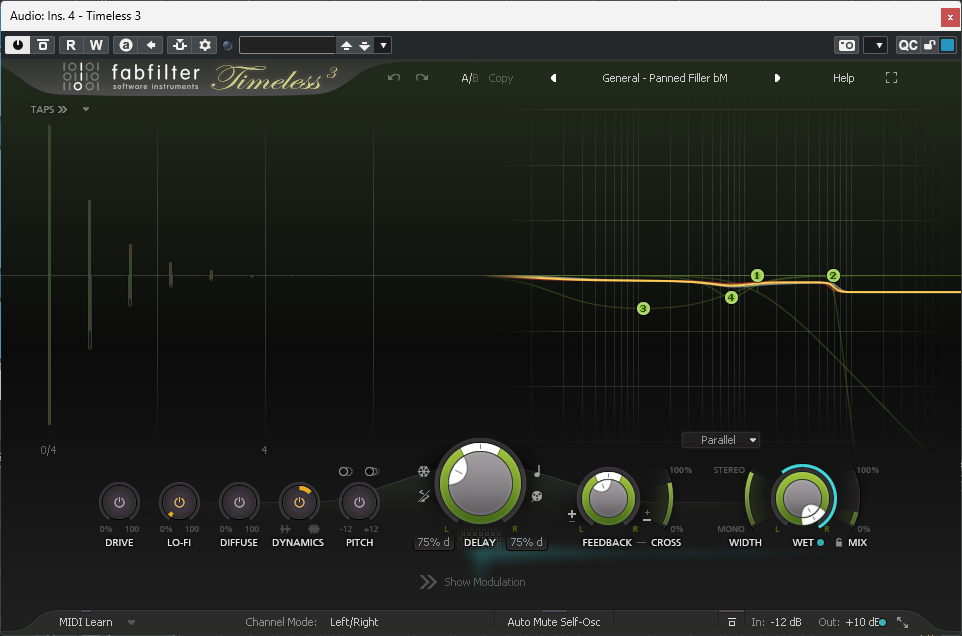
Task: Expand the TAPS panel
Action: (x=49, y=110)
